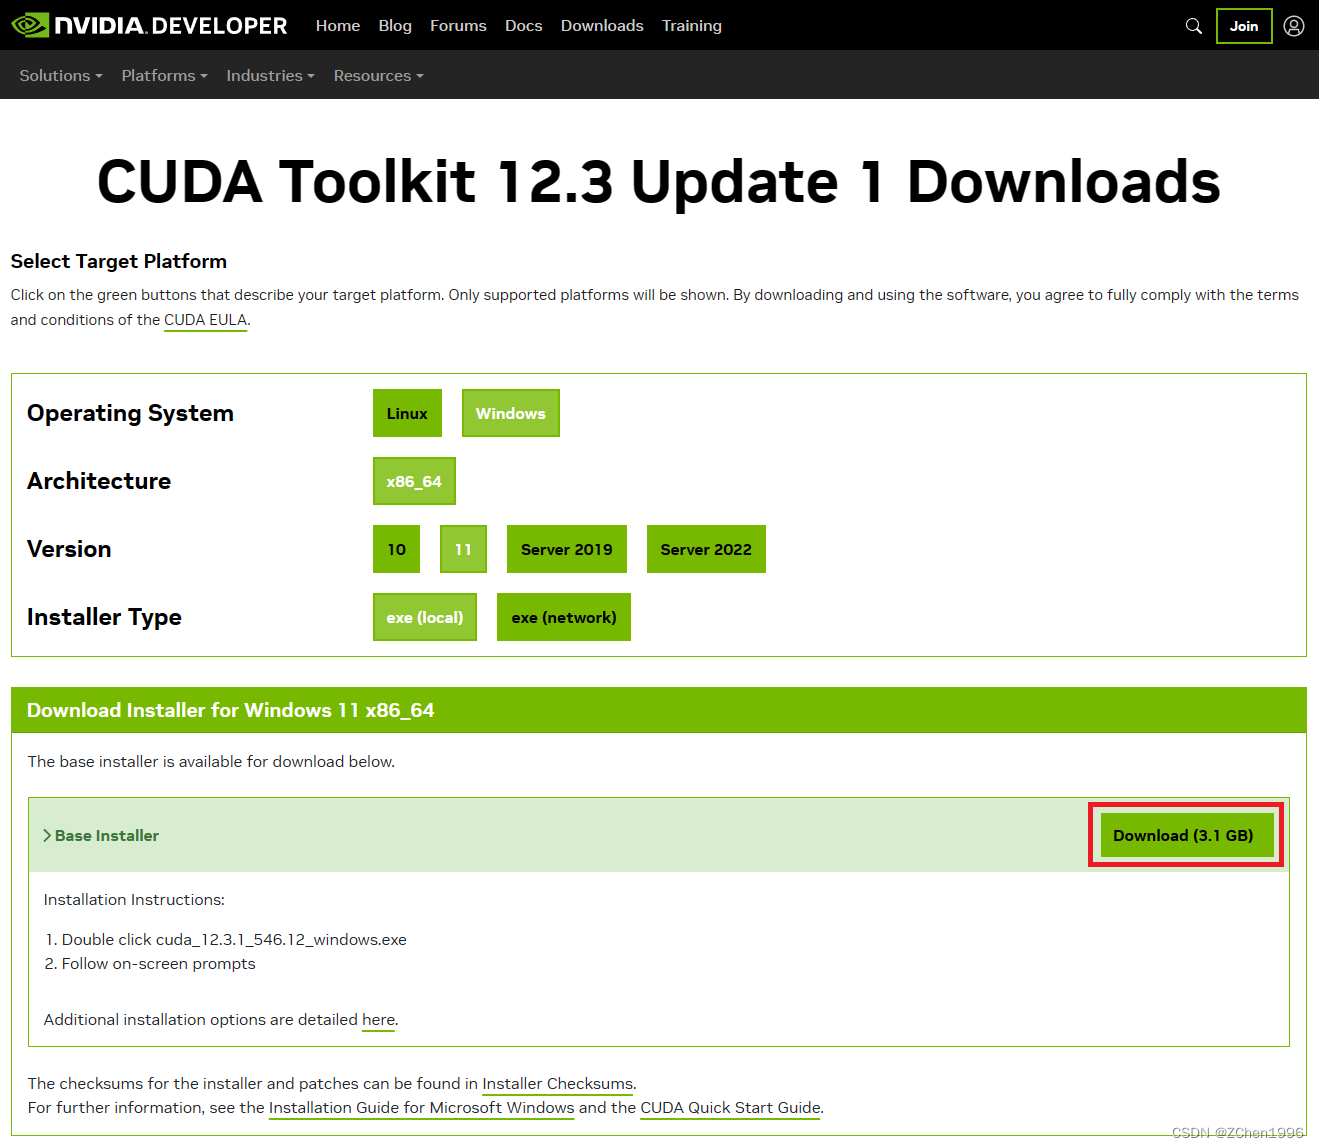The image size is (1319, 1148).
Task: Open the Downloads nav item
Action: coord(602,26)
